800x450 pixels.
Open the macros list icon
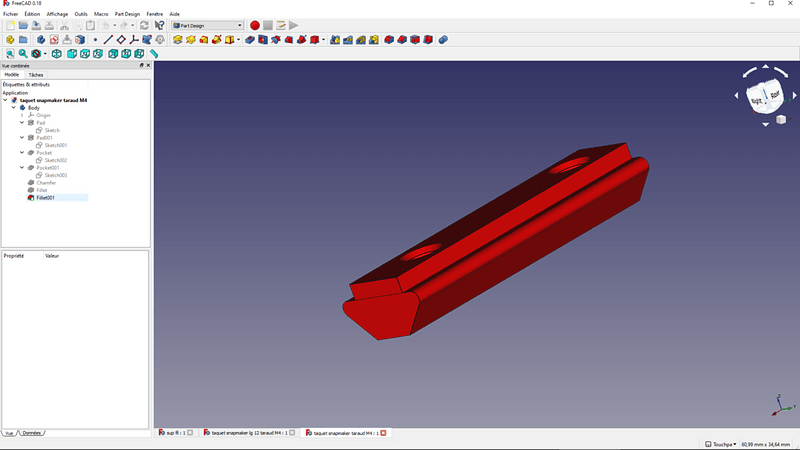click(x=281, y=26)
